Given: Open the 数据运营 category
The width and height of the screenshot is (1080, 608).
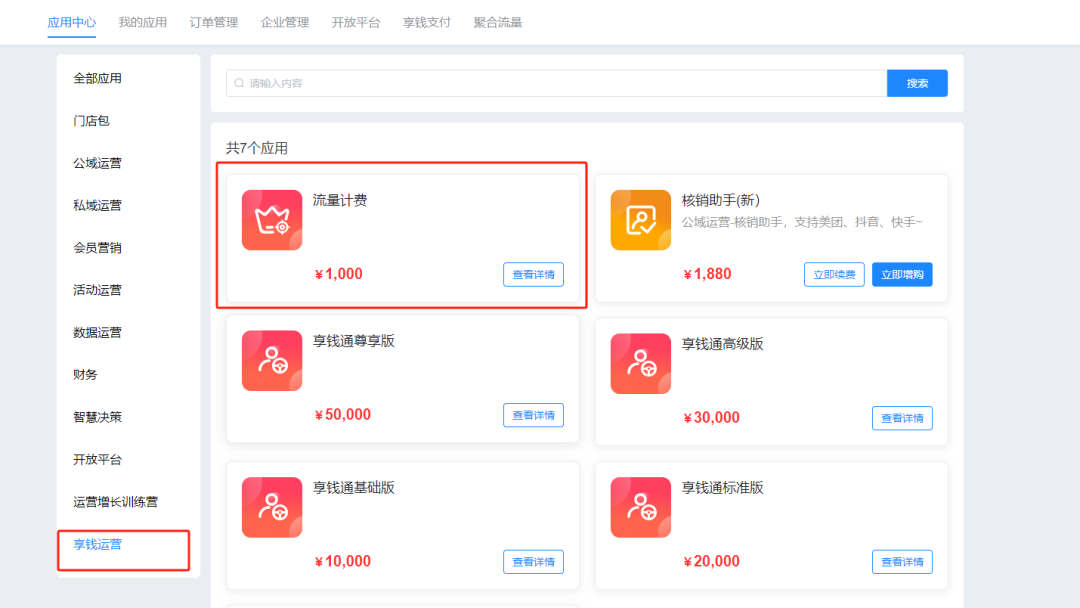Looking at the screenshot, I should pyautogui.click(x=95, y=332).
